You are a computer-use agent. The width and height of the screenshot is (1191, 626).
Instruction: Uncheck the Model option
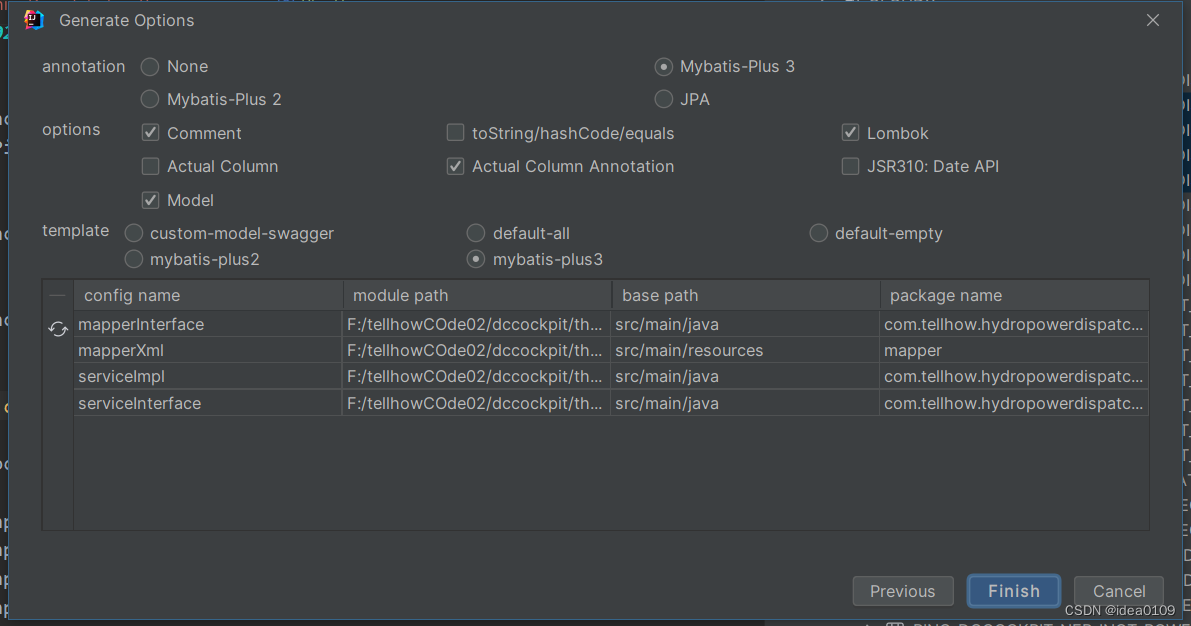click(150, 200)
